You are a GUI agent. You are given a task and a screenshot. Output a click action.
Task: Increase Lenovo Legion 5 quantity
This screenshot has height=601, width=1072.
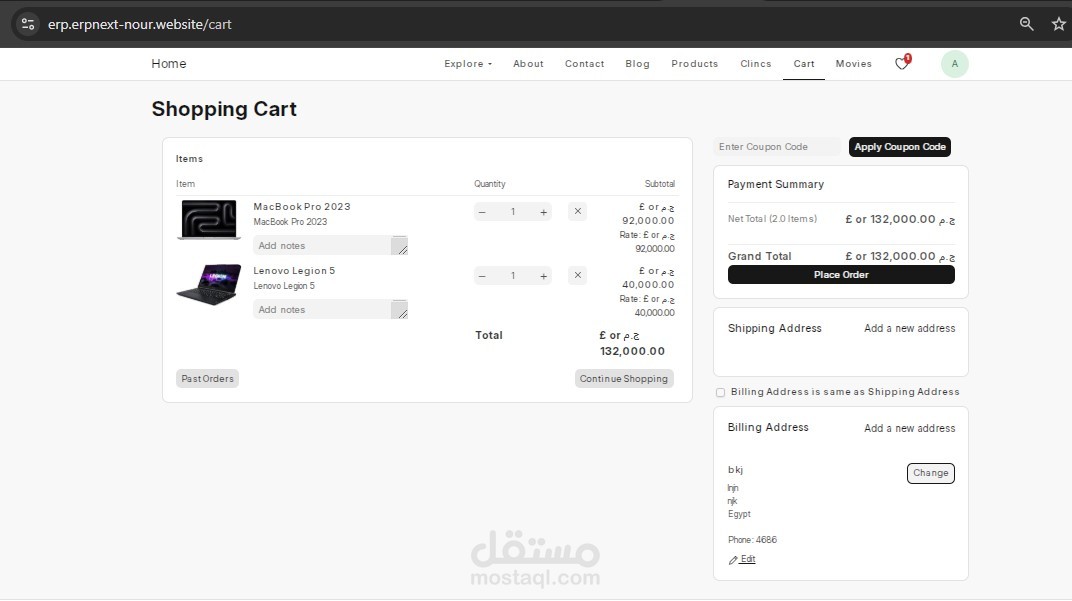(544, 276)
